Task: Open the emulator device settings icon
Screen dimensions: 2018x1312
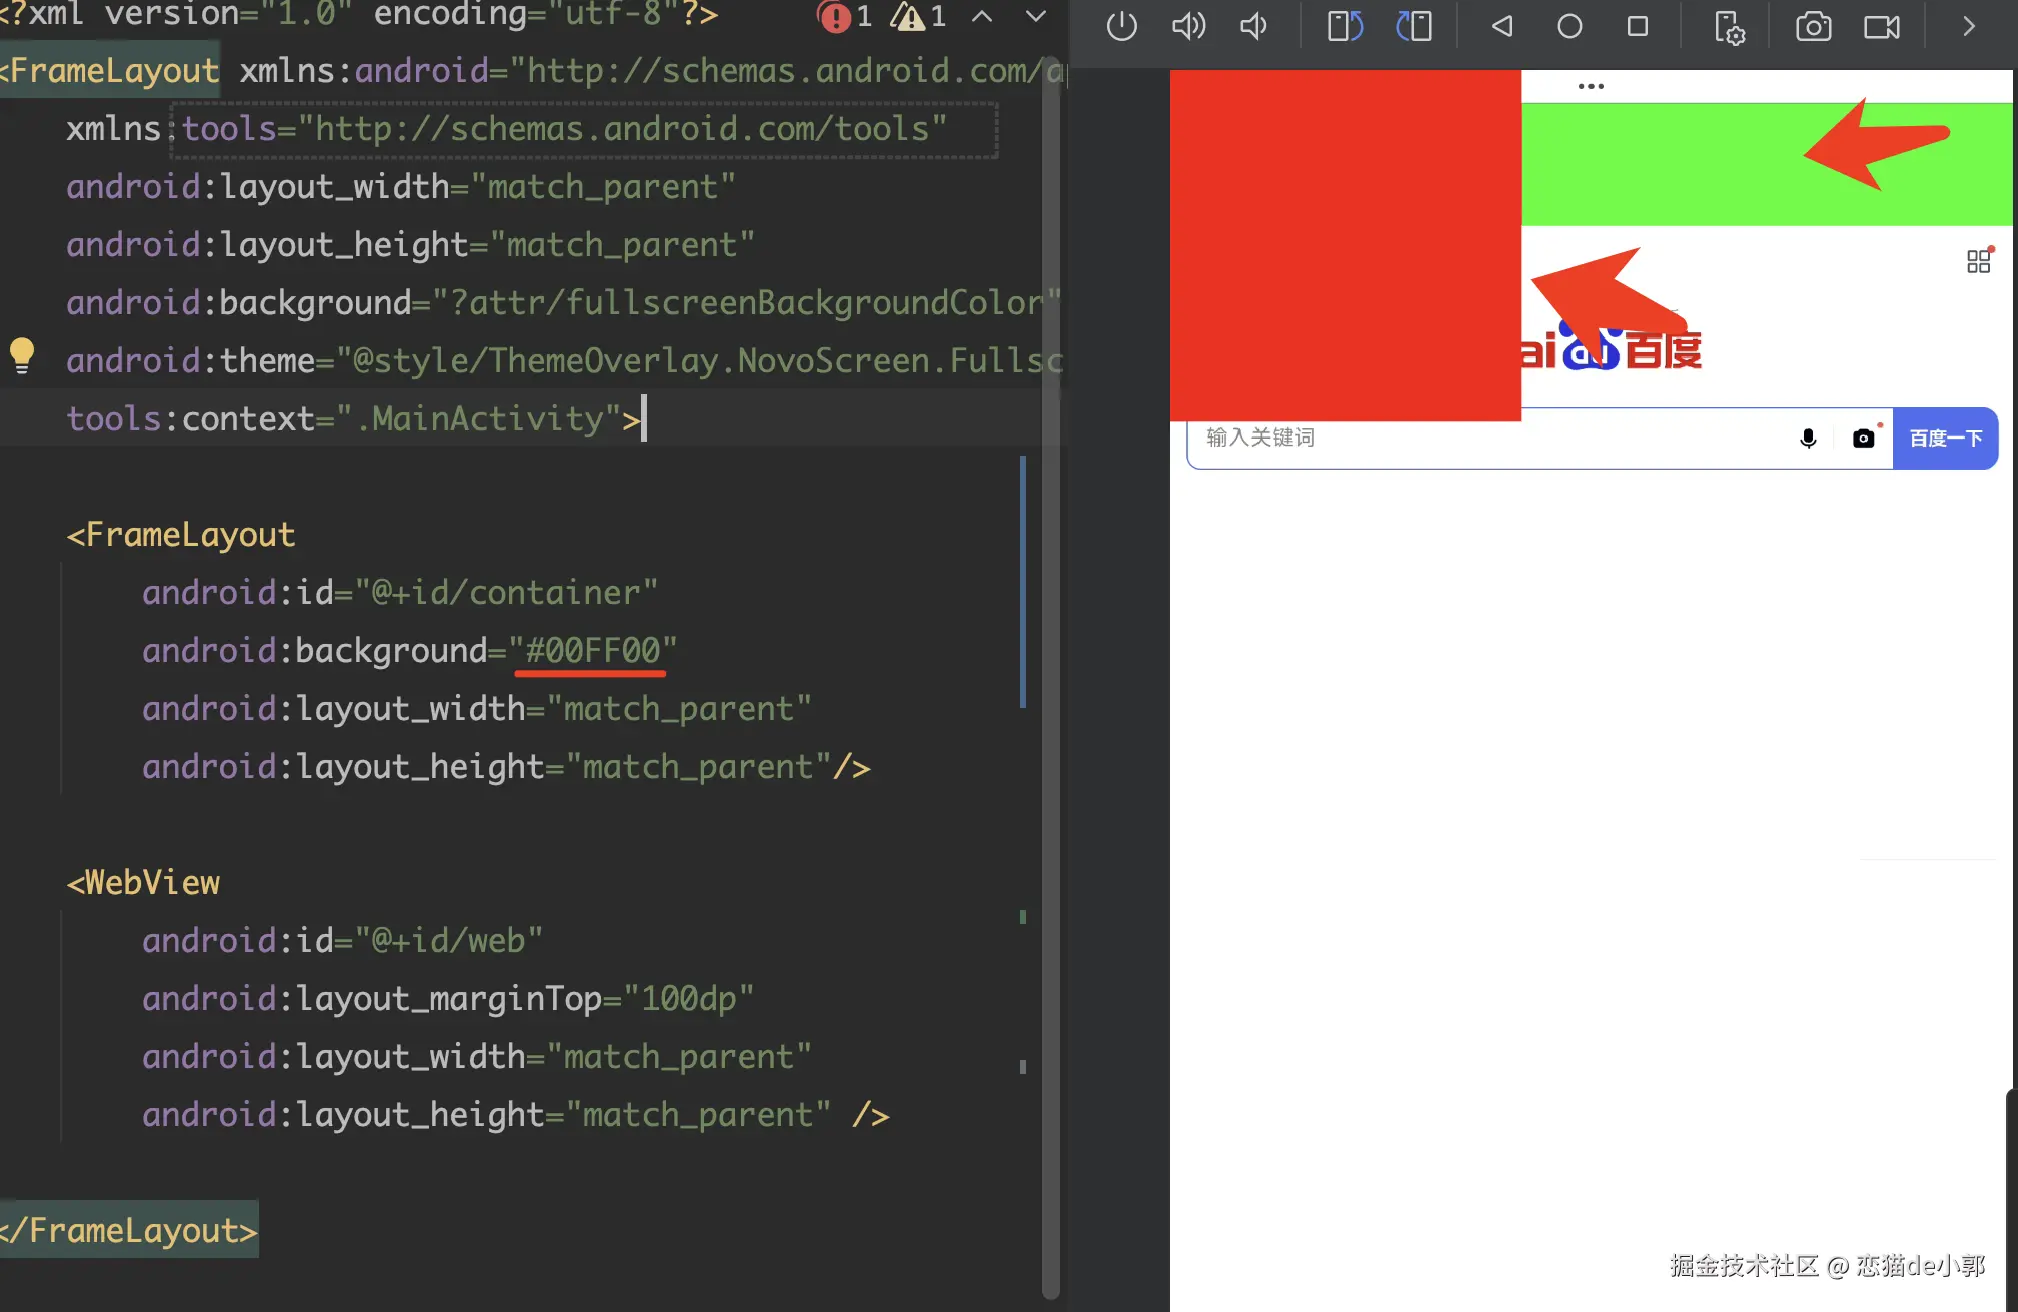Action: click(1729, 27)
